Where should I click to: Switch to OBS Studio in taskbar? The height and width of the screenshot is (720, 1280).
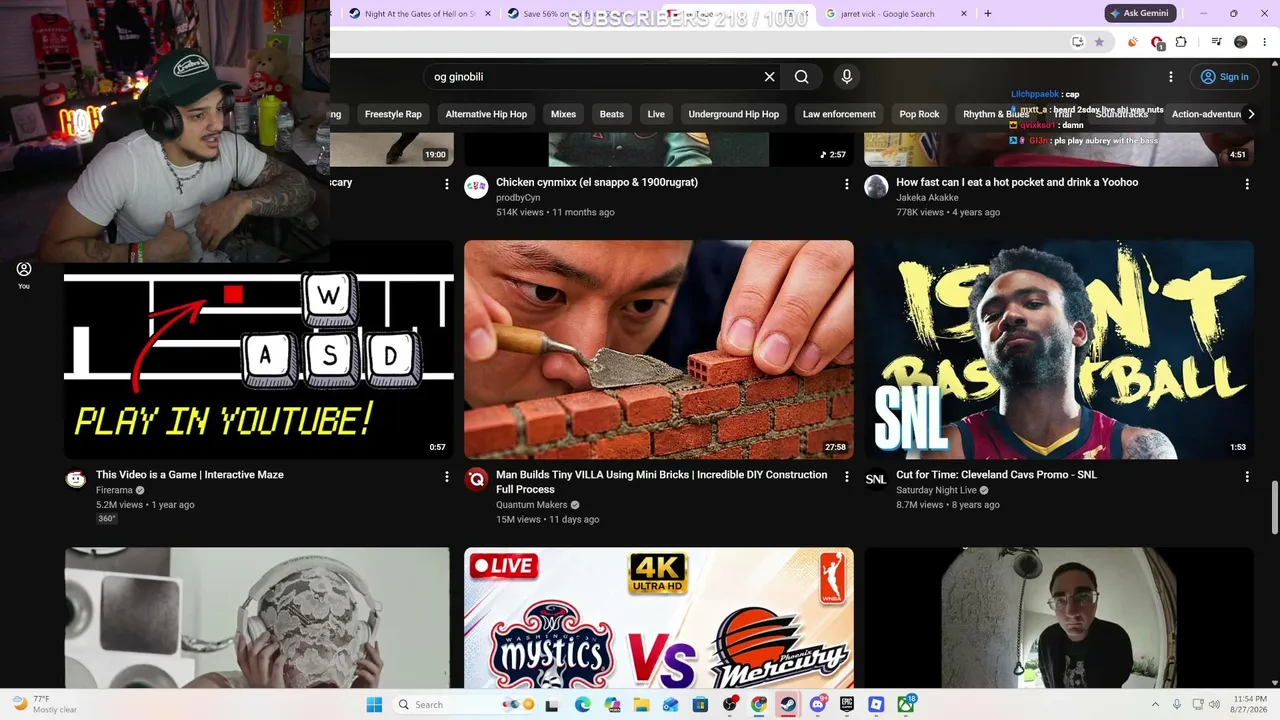coord(730,704)
